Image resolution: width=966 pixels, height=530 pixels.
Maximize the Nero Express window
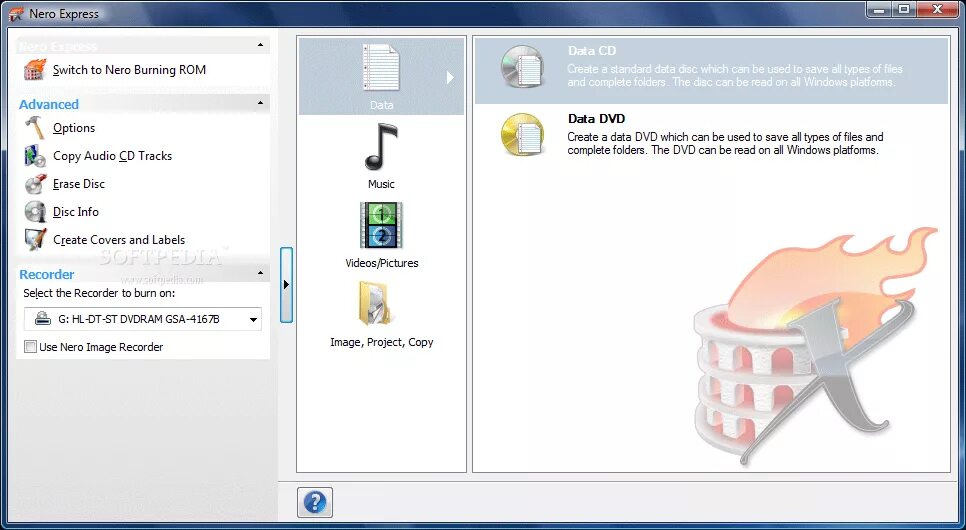coord(904,9)
